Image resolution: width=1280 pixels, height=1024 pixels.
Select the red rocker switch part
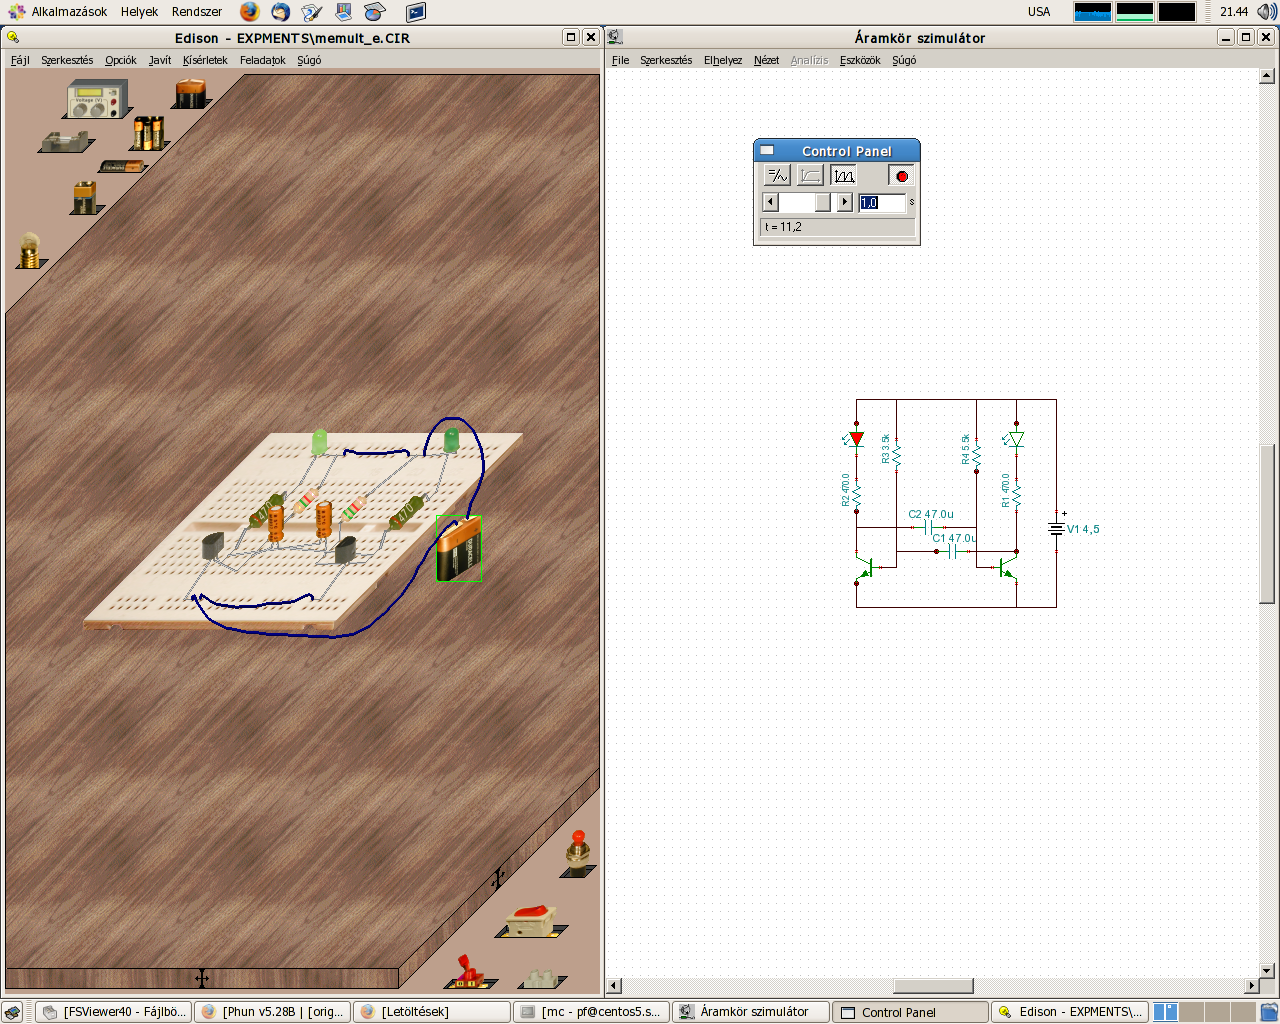pos(531,919)
